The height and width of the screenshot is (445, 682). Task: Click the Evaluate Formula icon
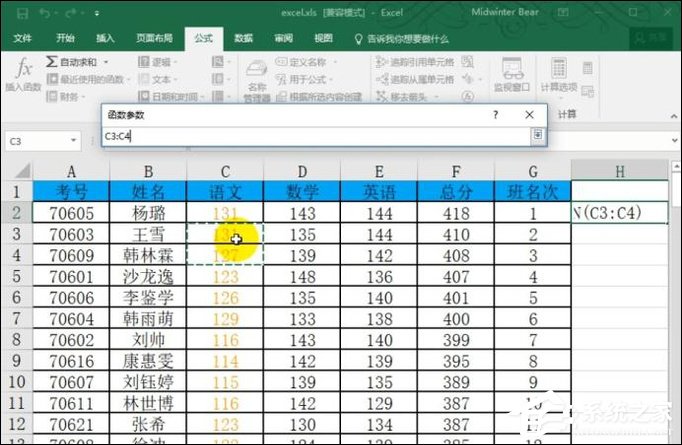point(468,96)
